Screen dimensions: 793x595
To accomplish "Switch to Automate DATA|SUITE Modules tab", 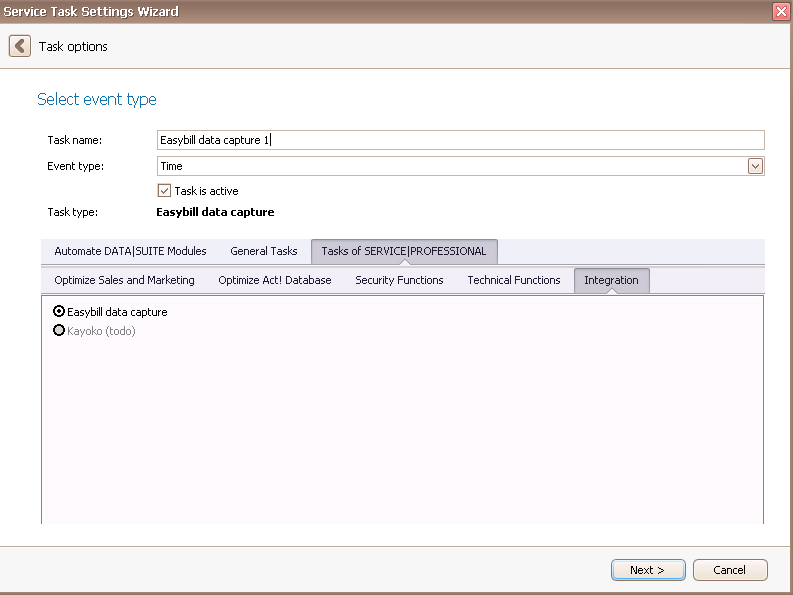I will 130,251.
